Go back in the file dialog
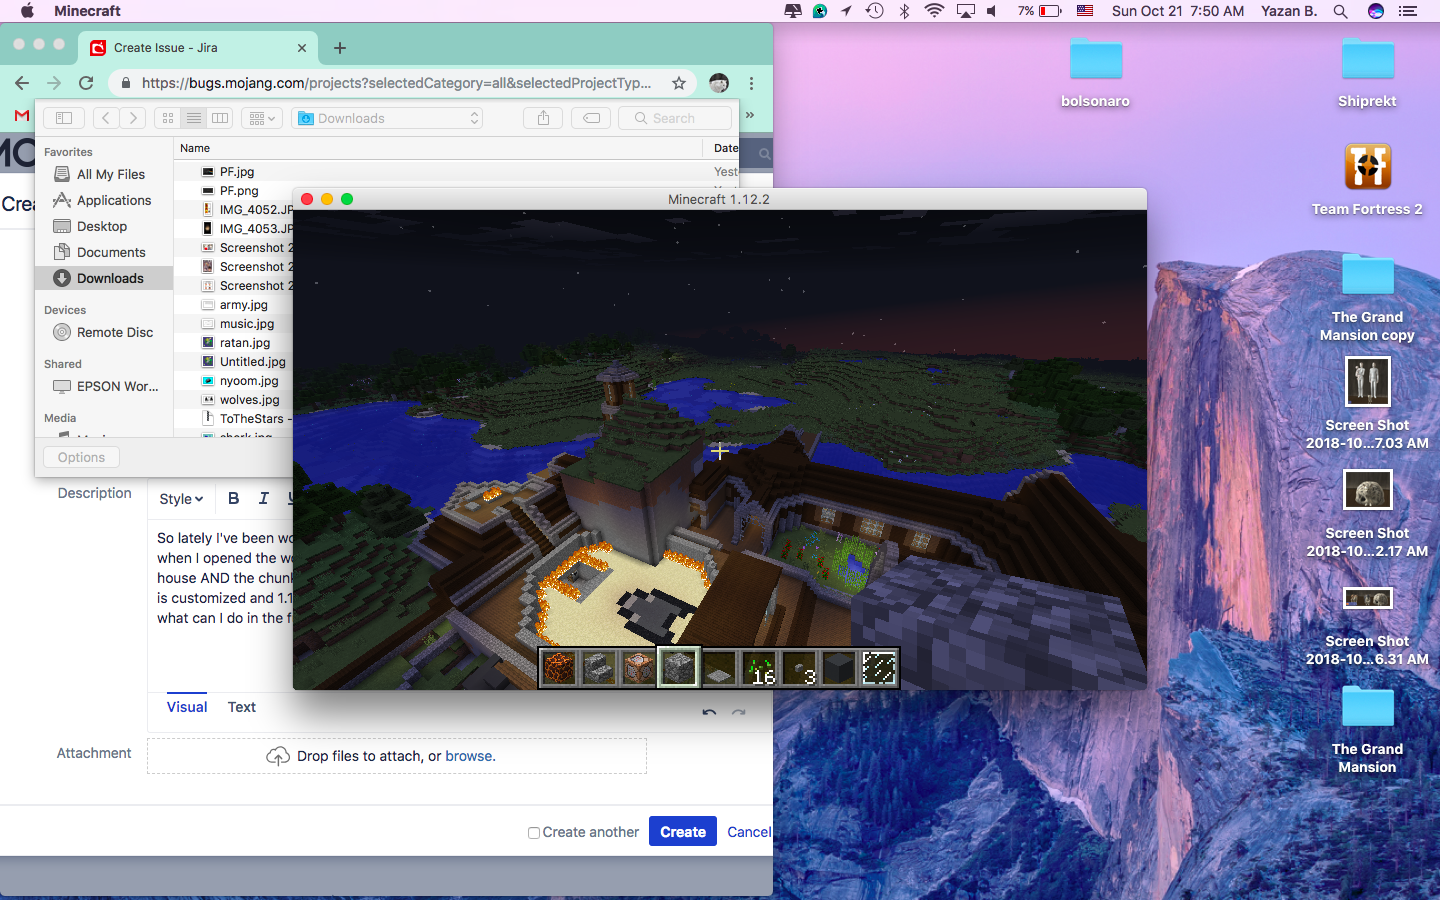 pos(106,118)
